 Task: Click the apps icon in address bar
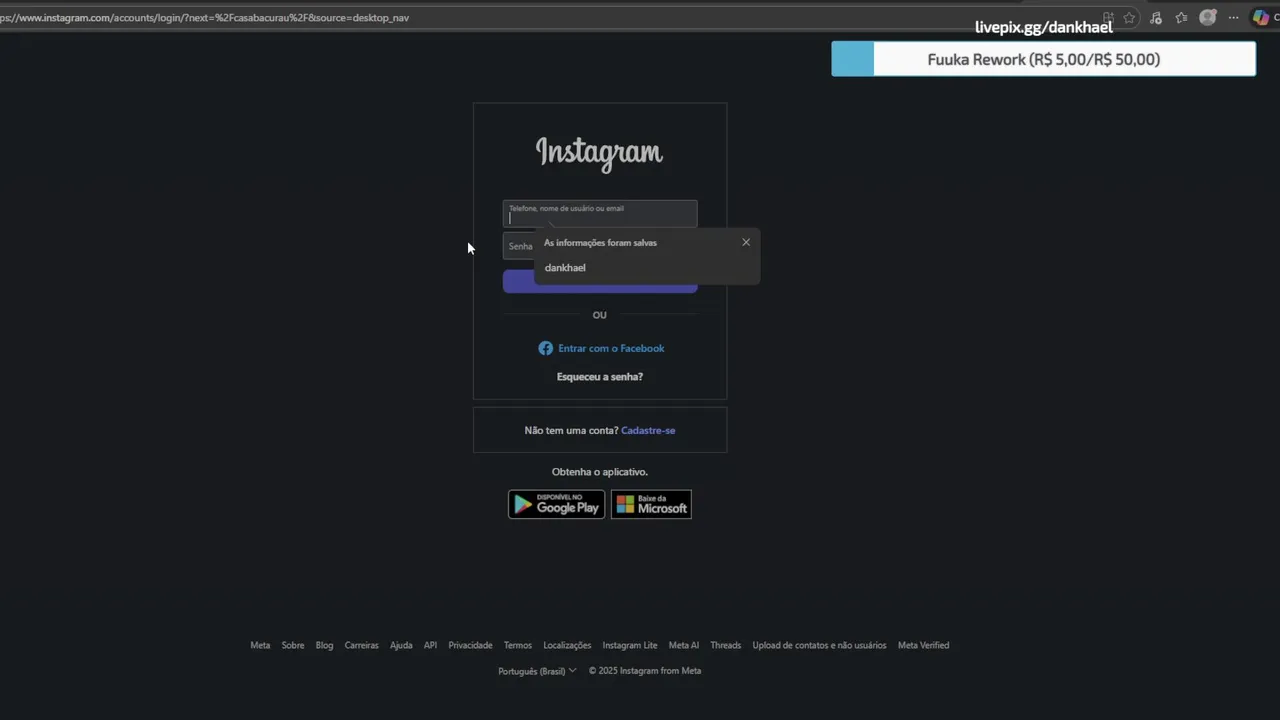tap(1108, 18)
